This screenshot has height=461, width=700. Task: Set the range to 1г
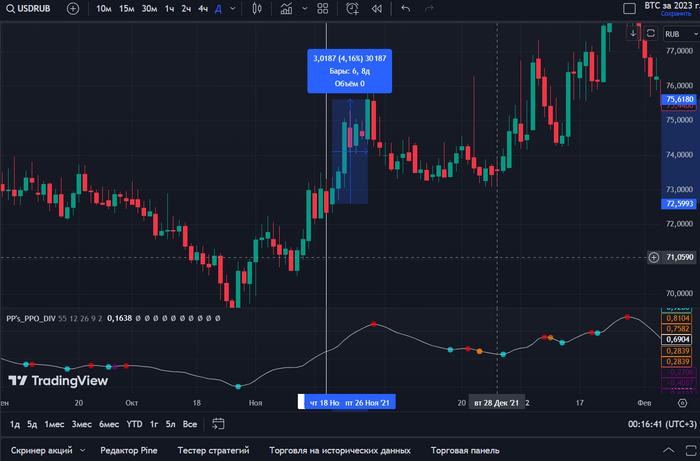pyautogui.click(x=154, y=424)
